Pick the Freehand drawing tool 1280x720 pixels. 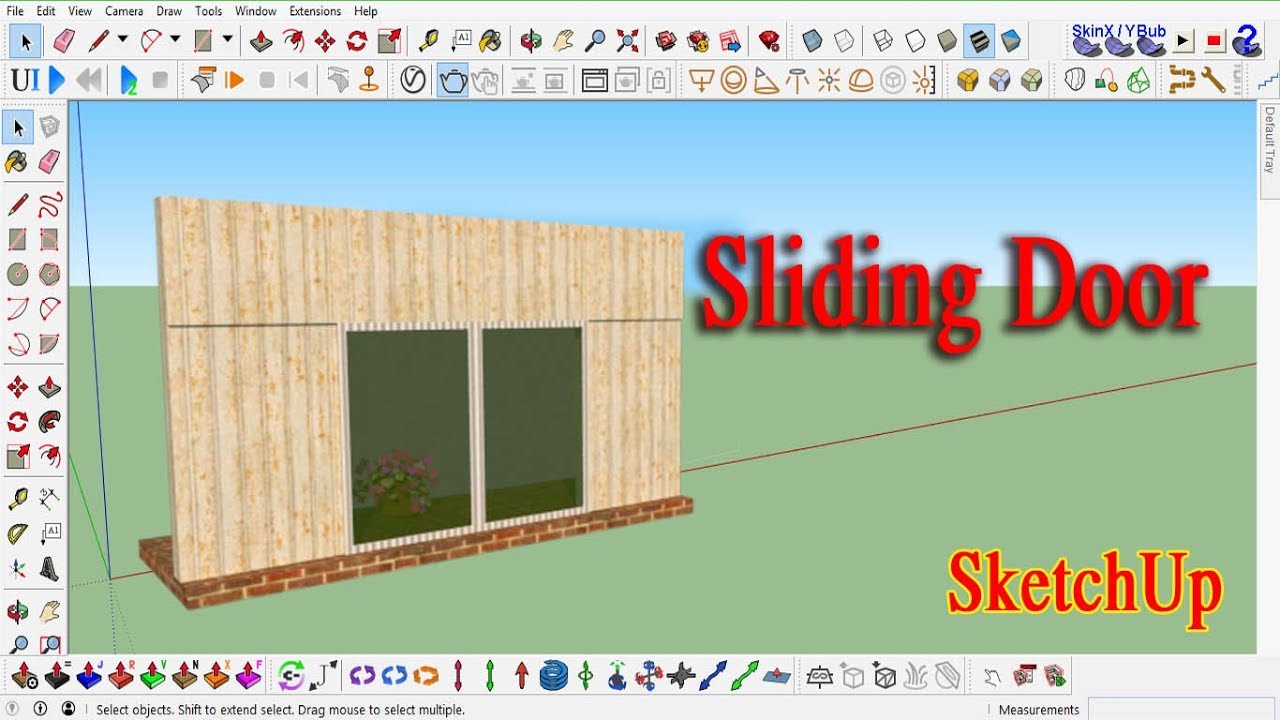49,205
